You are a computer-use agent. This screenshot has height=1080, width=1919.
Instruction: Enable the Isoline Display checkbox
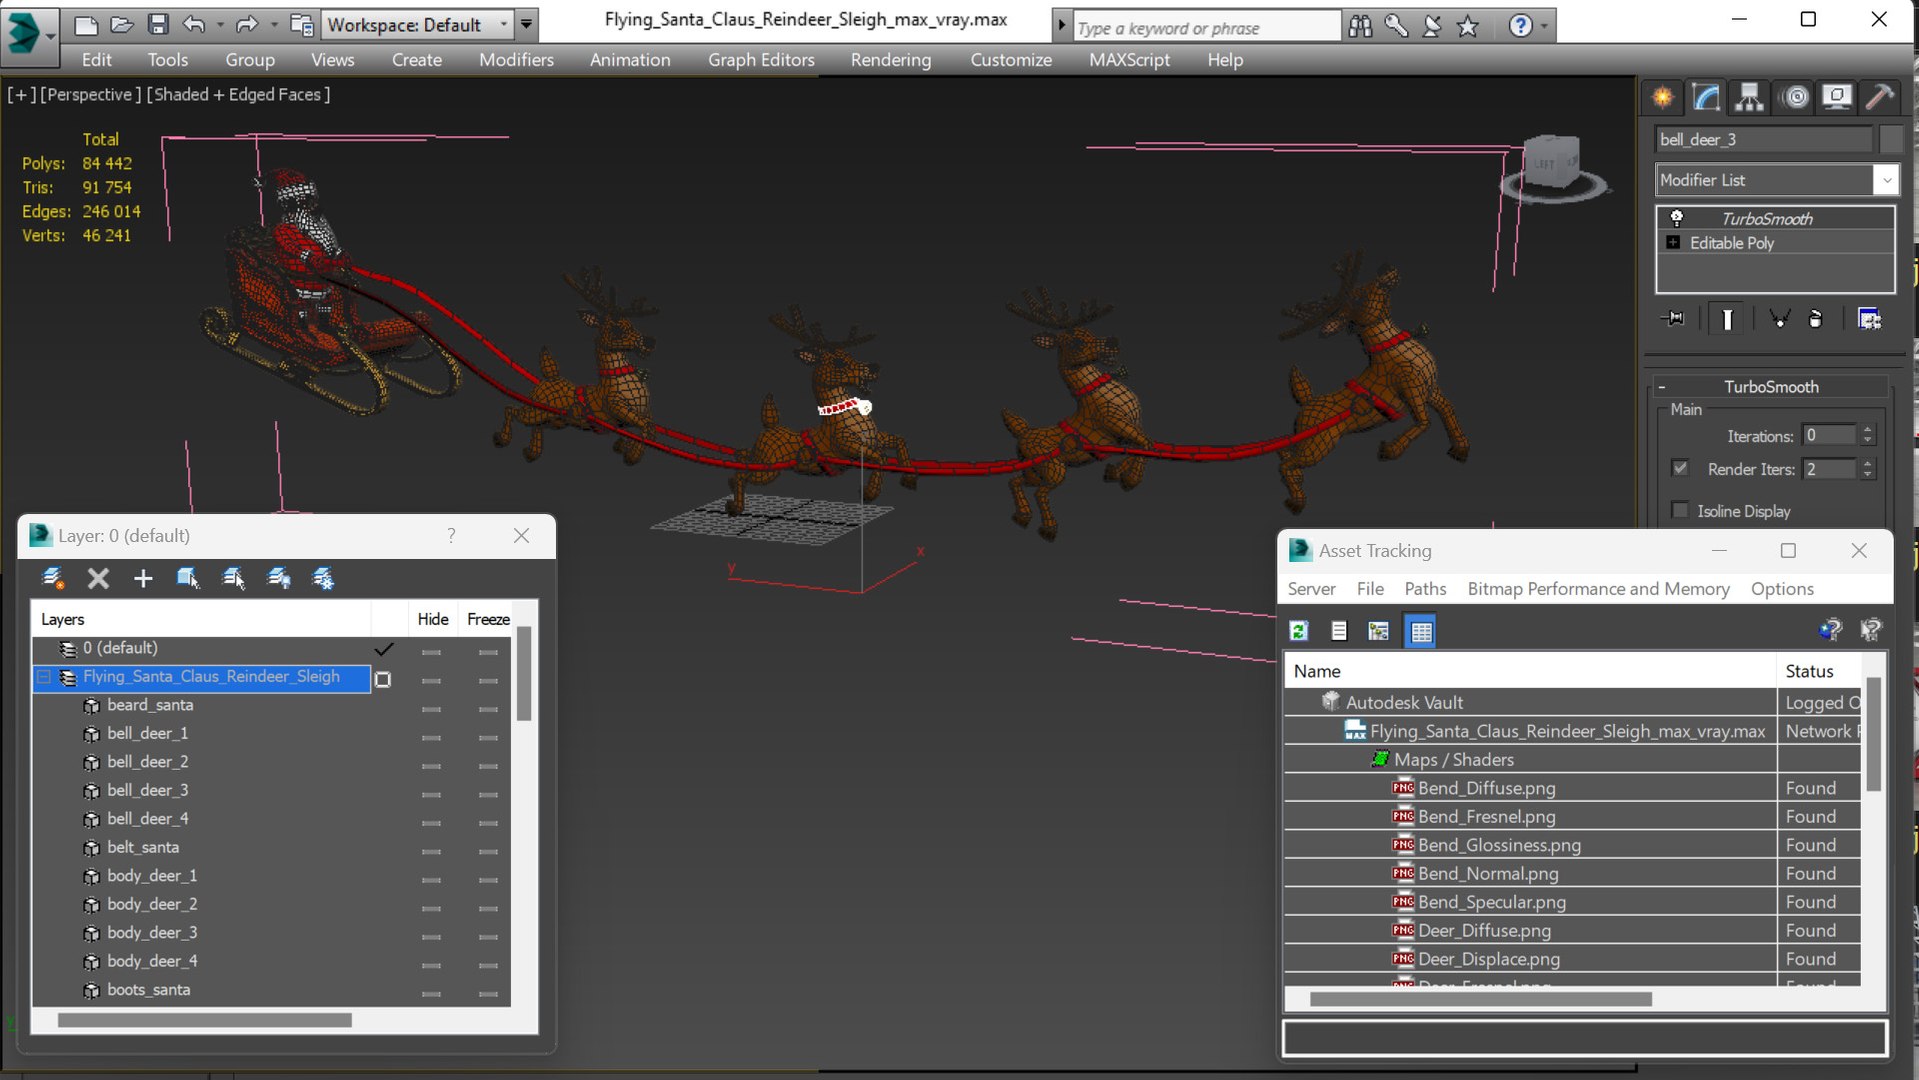(1680, 510)
